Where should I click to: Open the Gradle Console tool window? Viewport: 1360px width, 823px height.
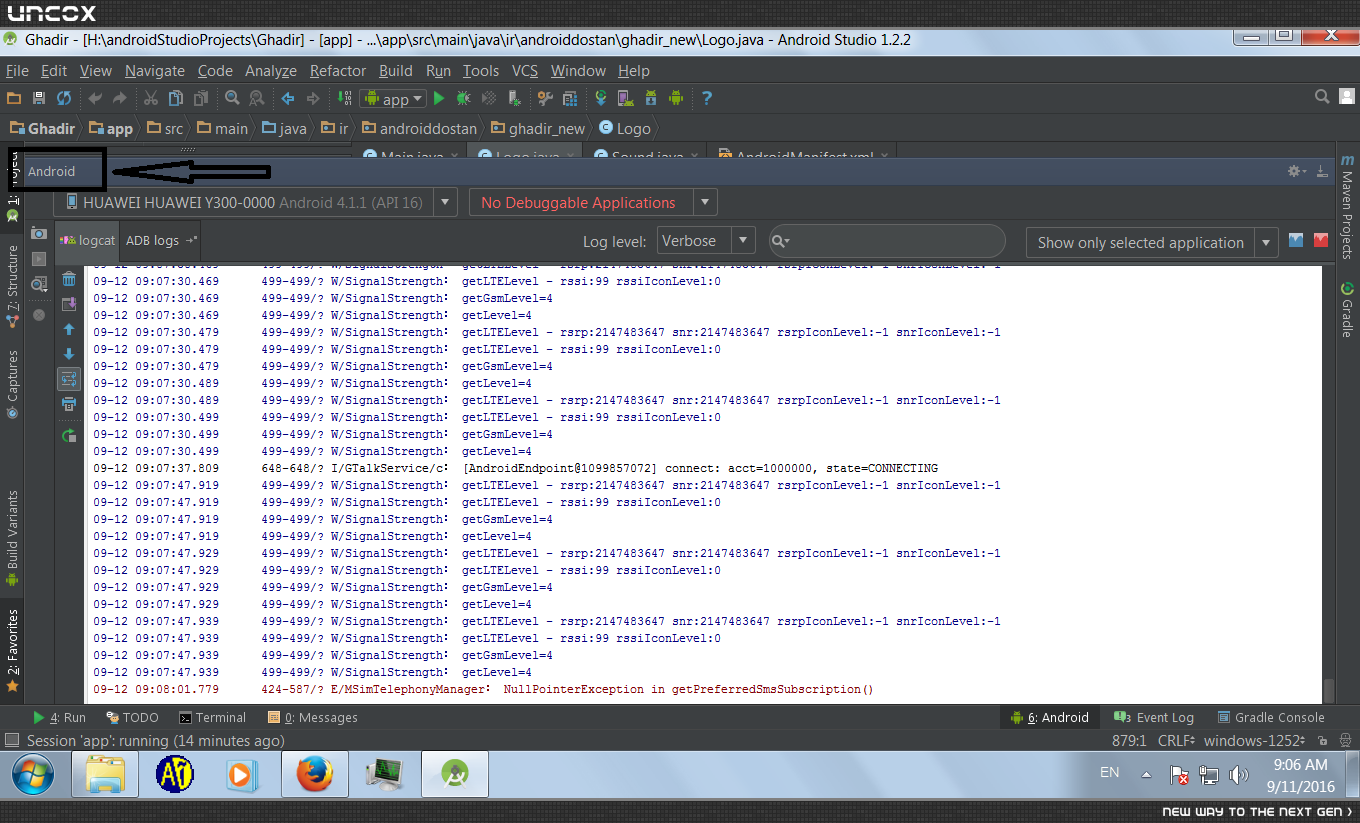pyautogui.click(x=1271, y=717)
